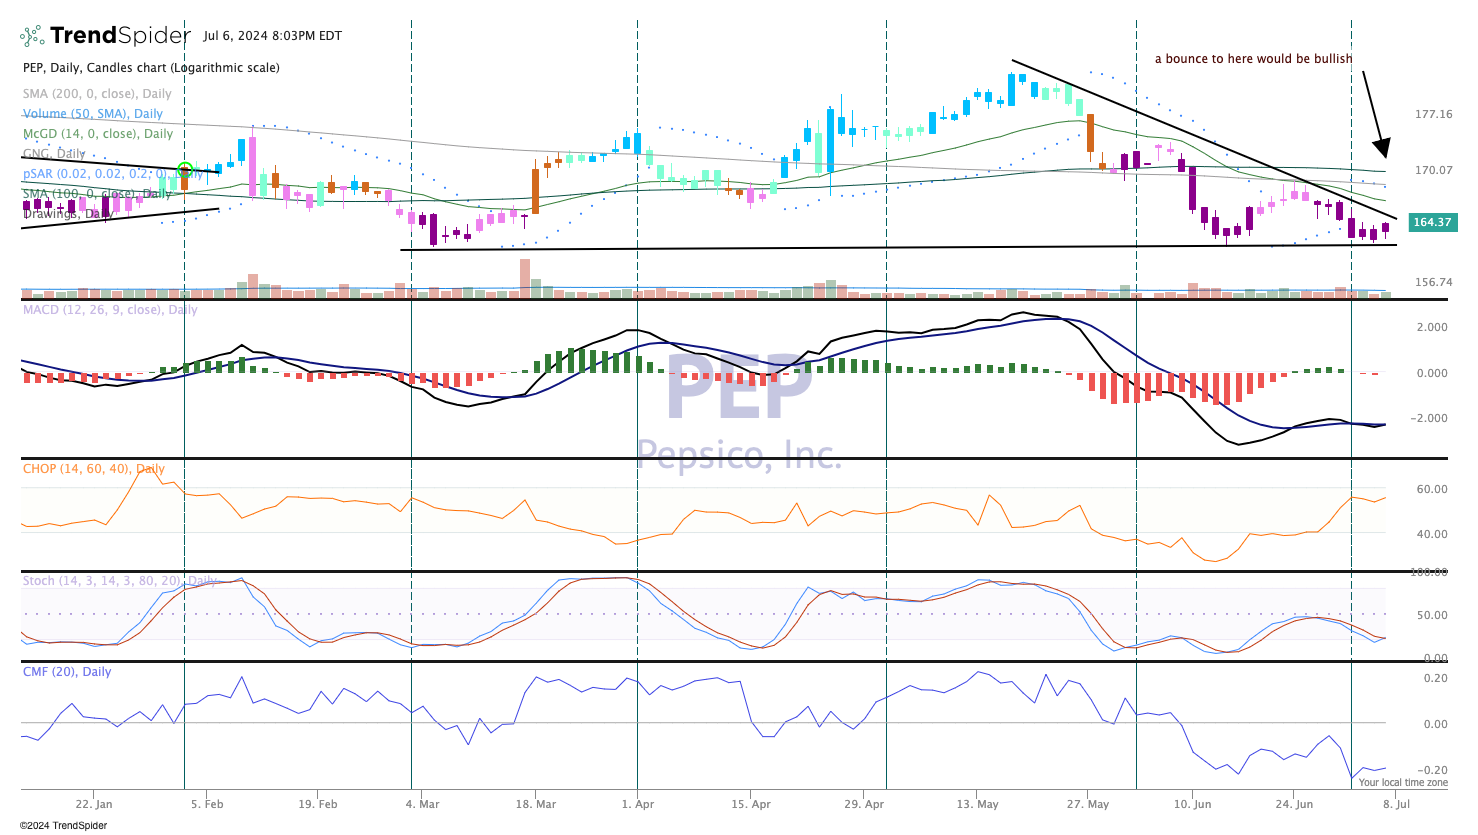This screenshot has width=1478, height=835.
Task: Click the 'CNC, Daily' legend label
Action: click(x=54, y=154)
